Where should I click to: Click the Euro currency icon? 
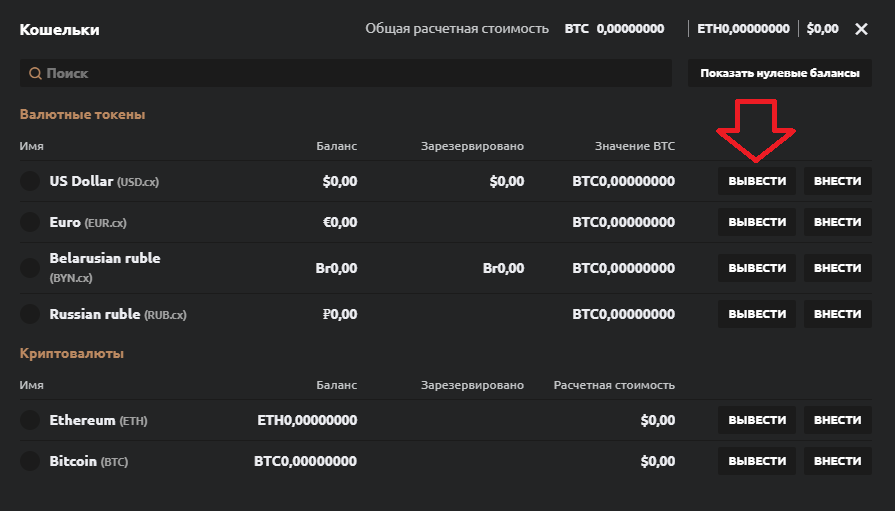click(x=30, y=222)
